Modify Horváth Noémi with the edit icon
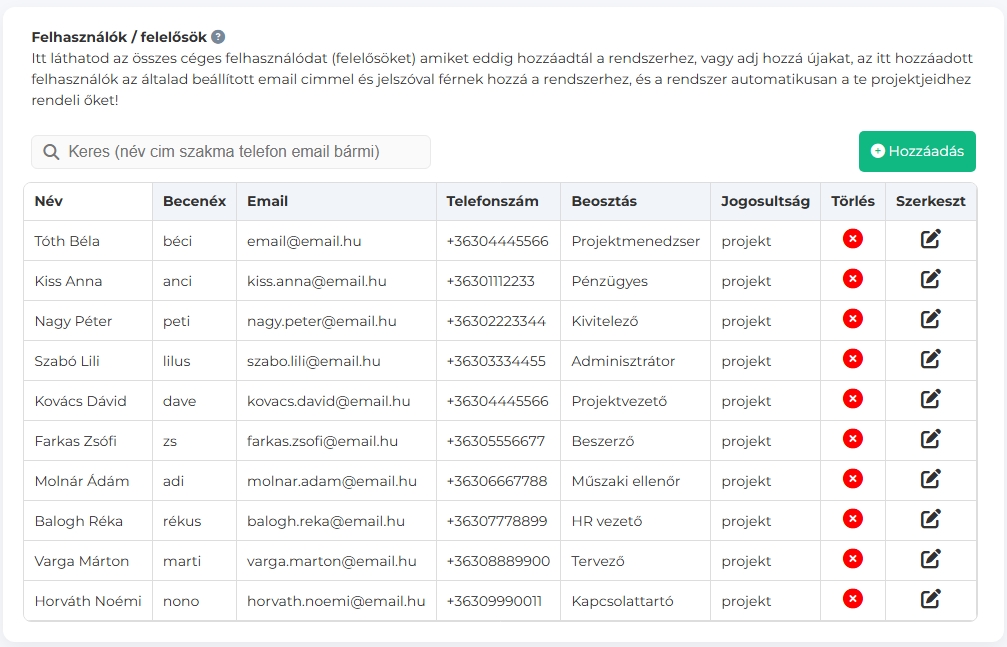This screenshot has width=1007, height=647. [x=931, y=599]
